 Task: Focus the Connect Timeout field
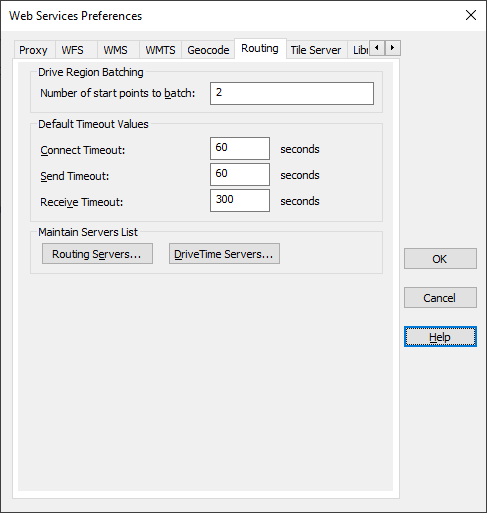click(240, 148)
